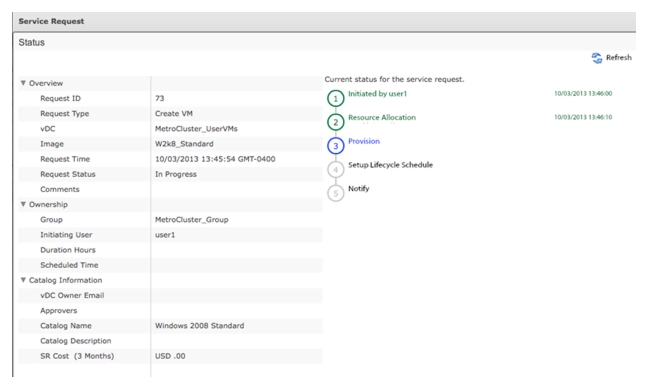Click the Refresh icon
Viewport: 649px width, 390px height.
(596, 58)
